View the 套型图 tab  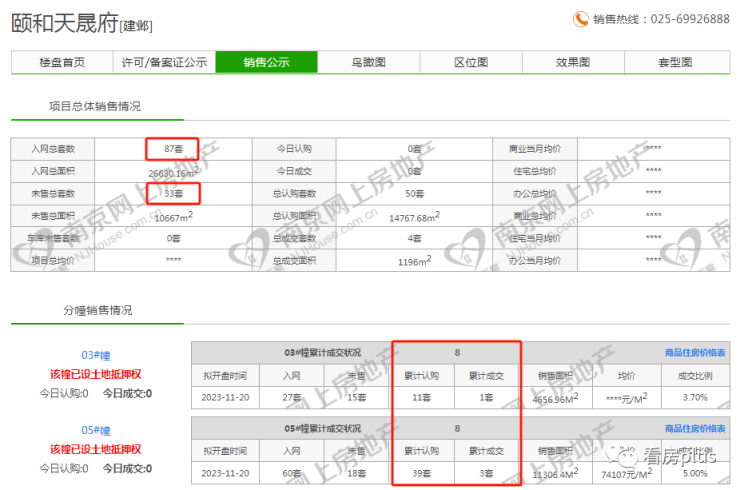pyautogui.click(x=676, y=62)
